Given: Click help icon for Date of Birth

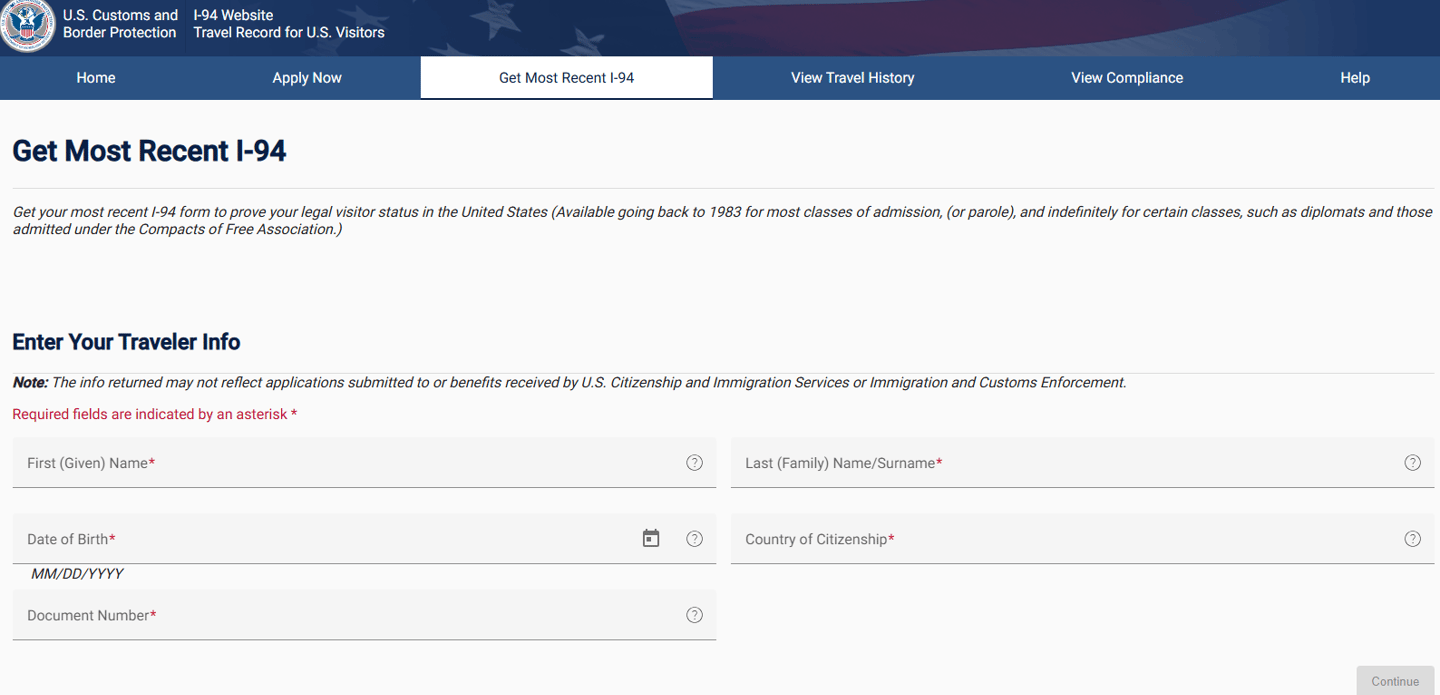Looking at the screenshot, I should click(694, 539).
